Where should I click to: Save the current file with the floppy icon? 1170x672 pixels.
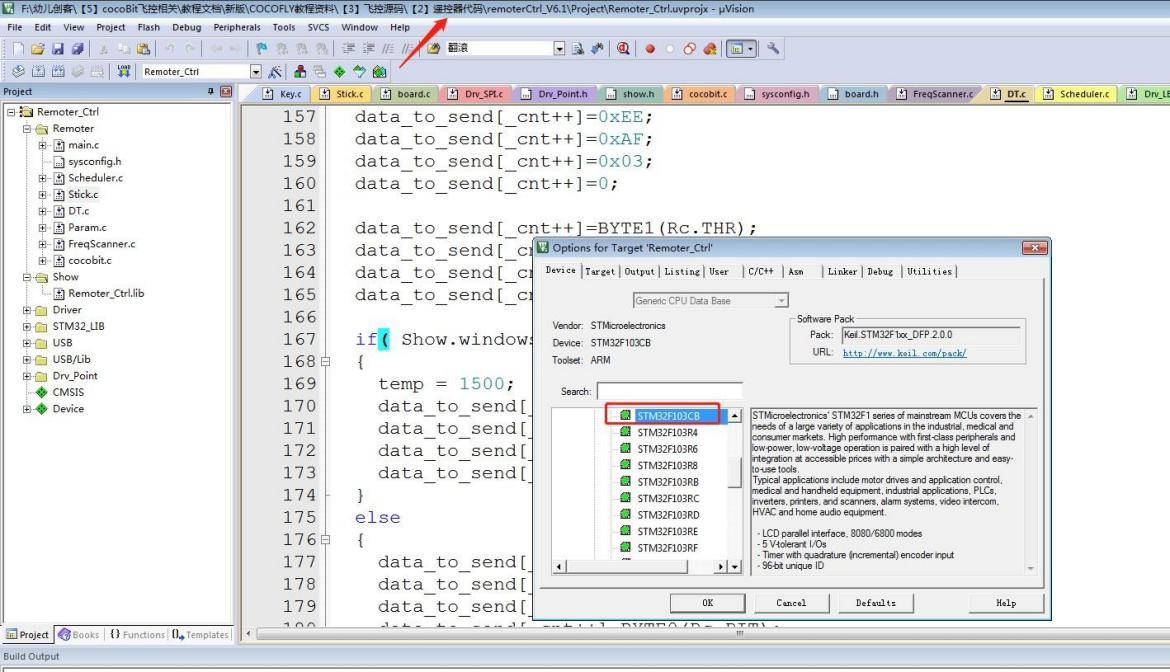coord(57,49)
